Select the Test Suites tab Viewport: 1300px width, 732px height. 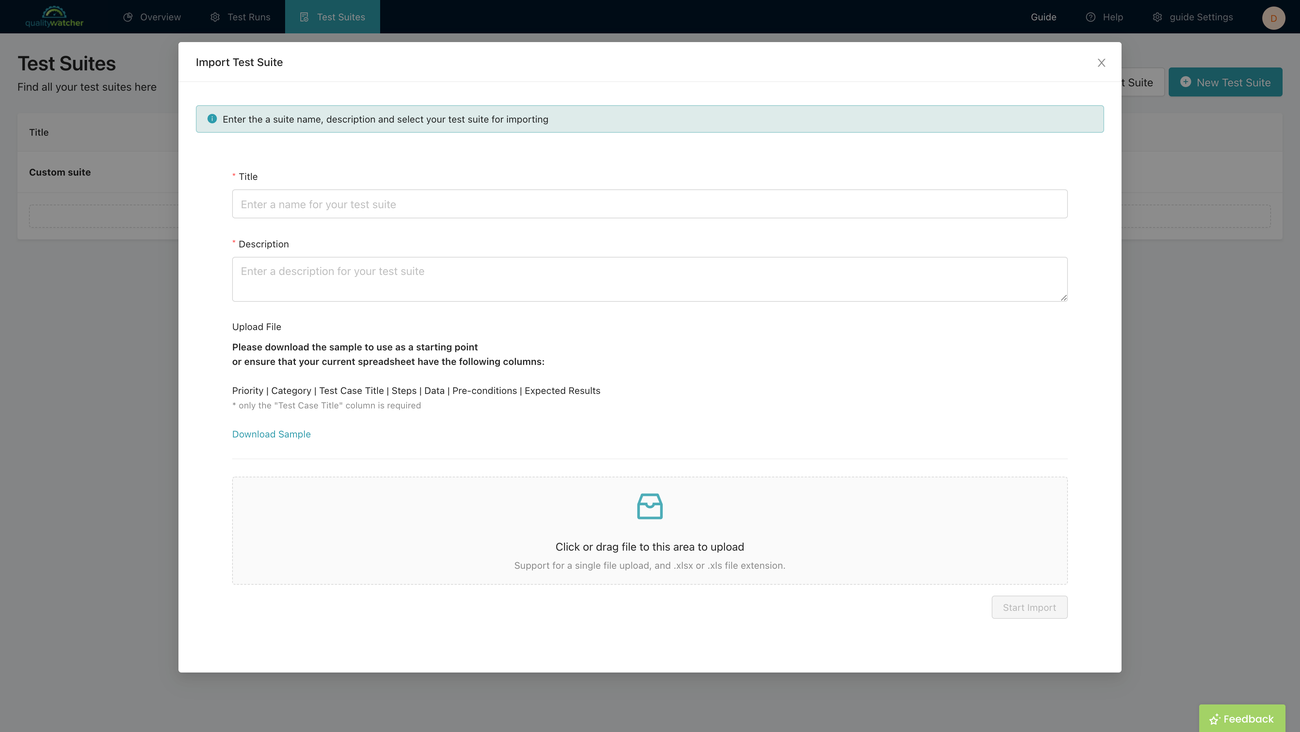tap(333, 17)
